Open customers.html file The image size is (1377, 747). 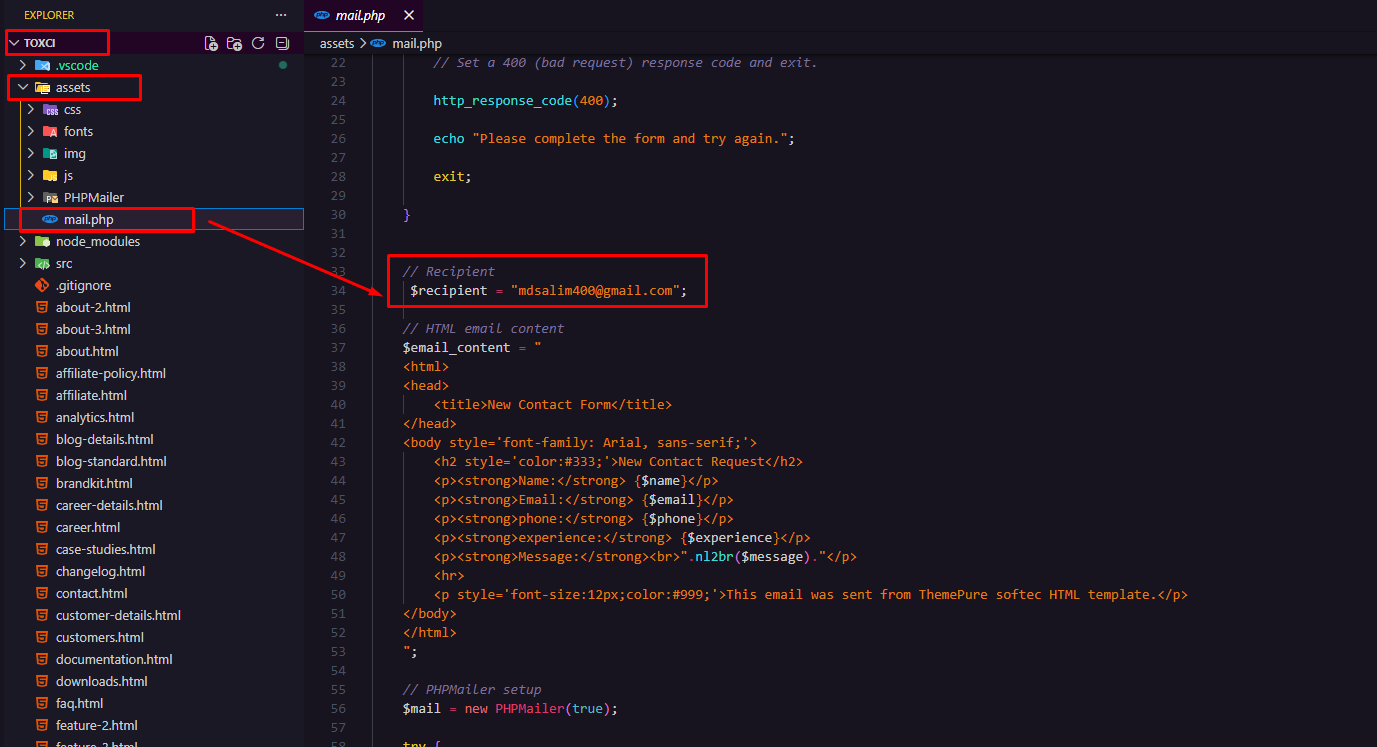[x=152, y=637]
